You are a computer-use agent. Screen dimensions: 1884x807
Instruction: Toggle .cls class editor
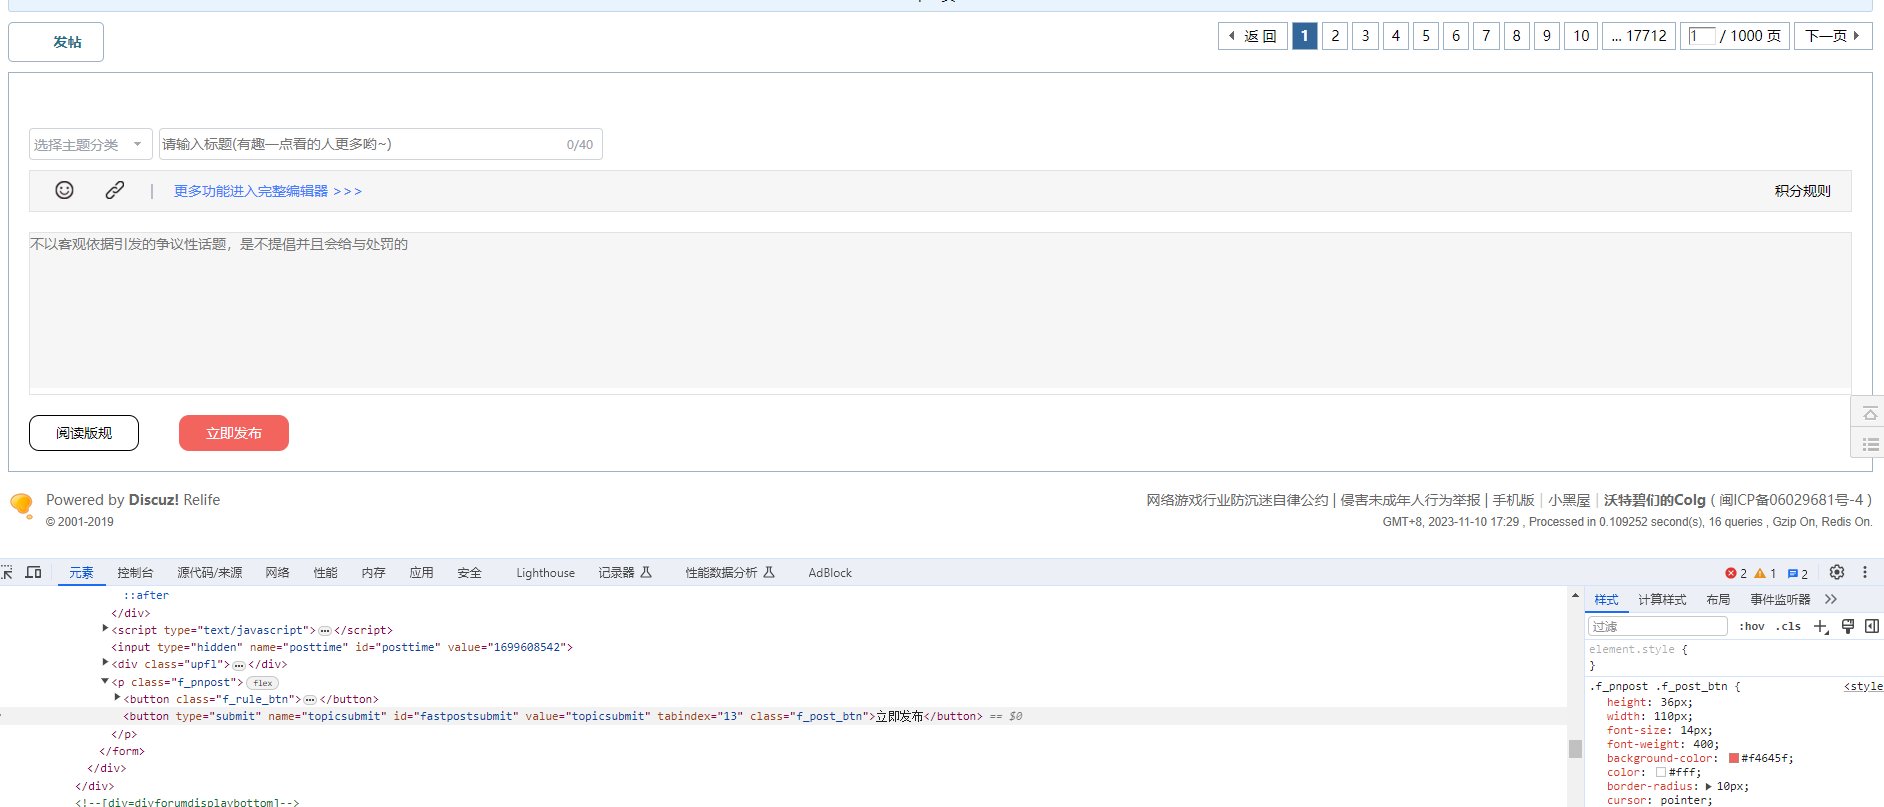point(1788,627)
